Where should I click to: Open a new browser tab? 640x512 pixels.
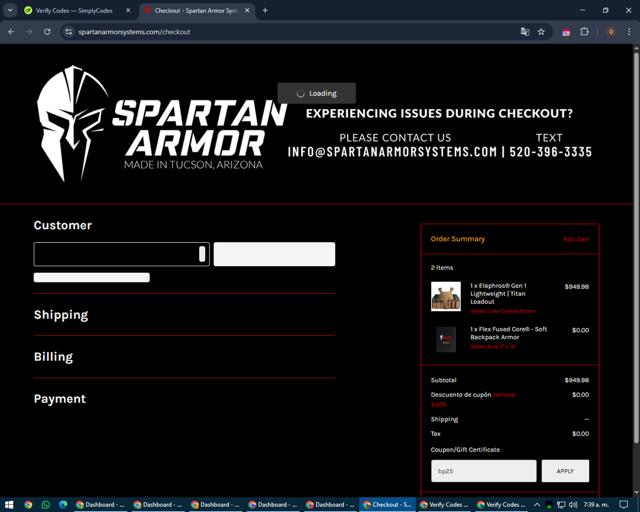(265, 11)
